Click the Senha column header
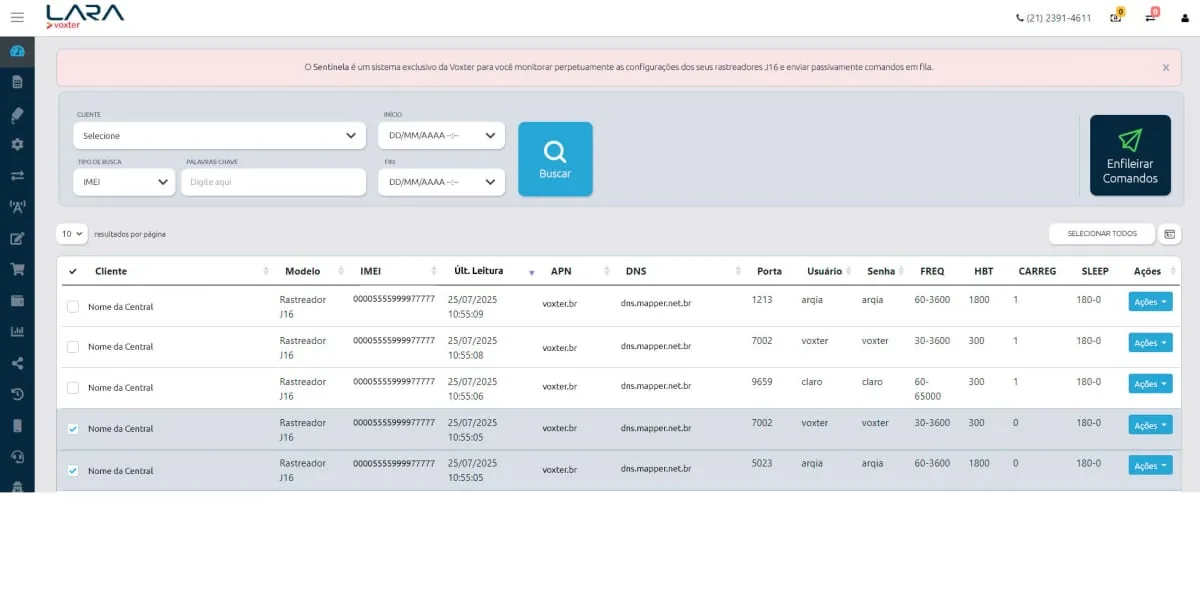Viewport: 1200px width, 594px height. click(x=881, y=271)
